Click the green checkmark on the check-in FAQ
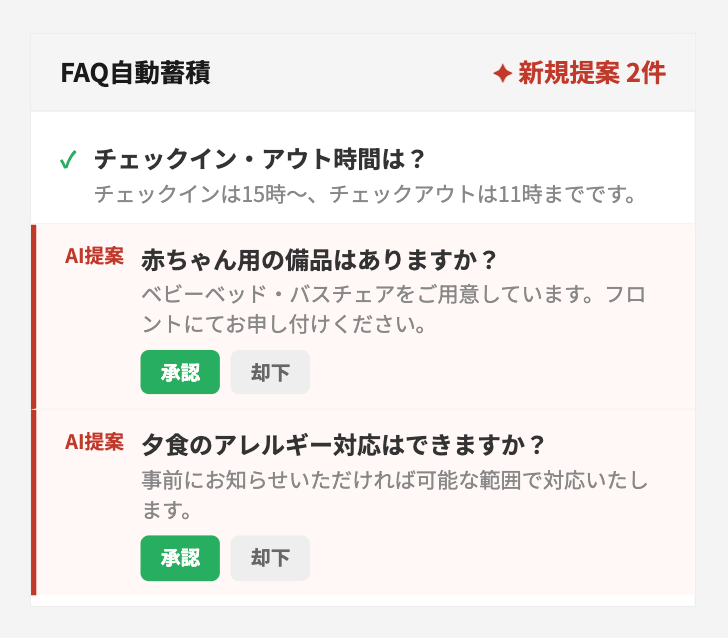The height and width of the screenshot is (638, 728). 68,160
